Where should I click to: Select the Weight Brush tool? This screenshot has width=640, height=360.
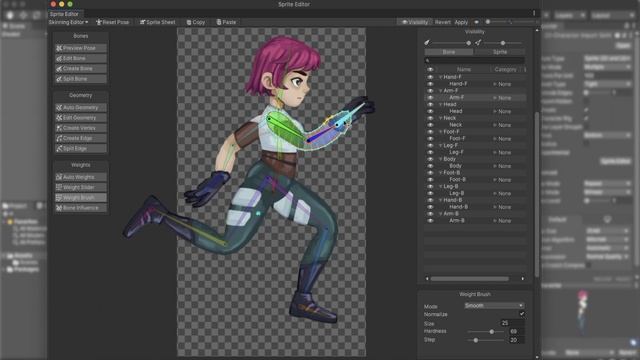coord(80,198)
